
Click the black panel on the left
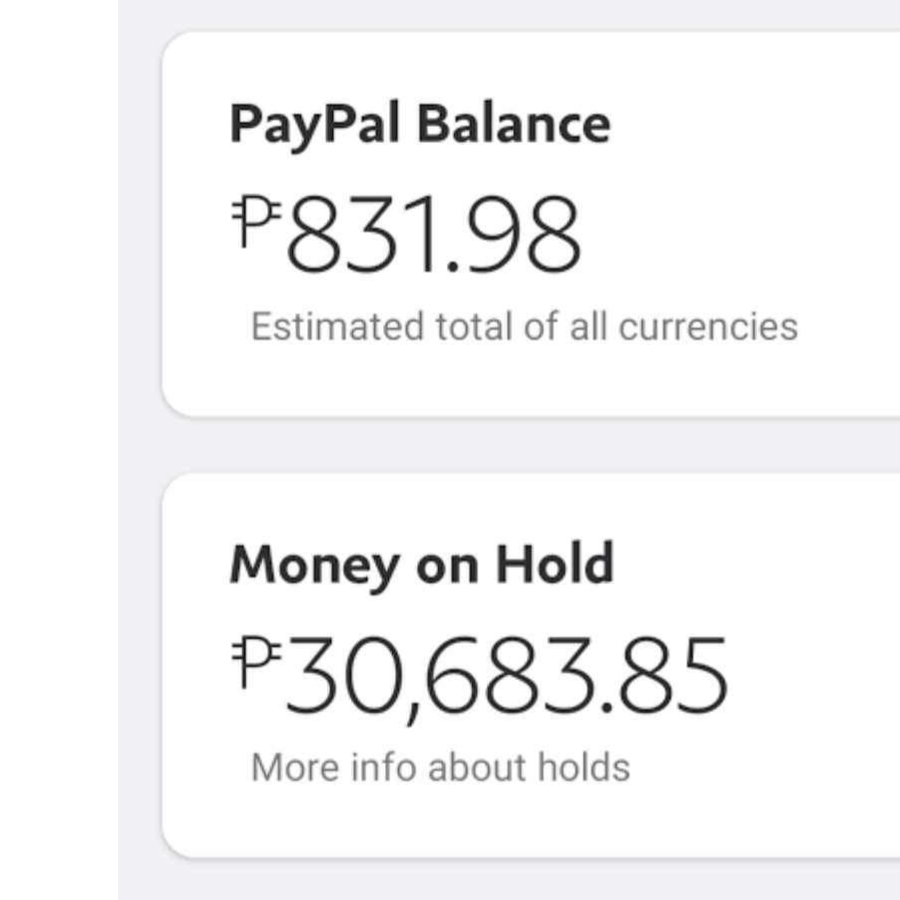(58, 450)
